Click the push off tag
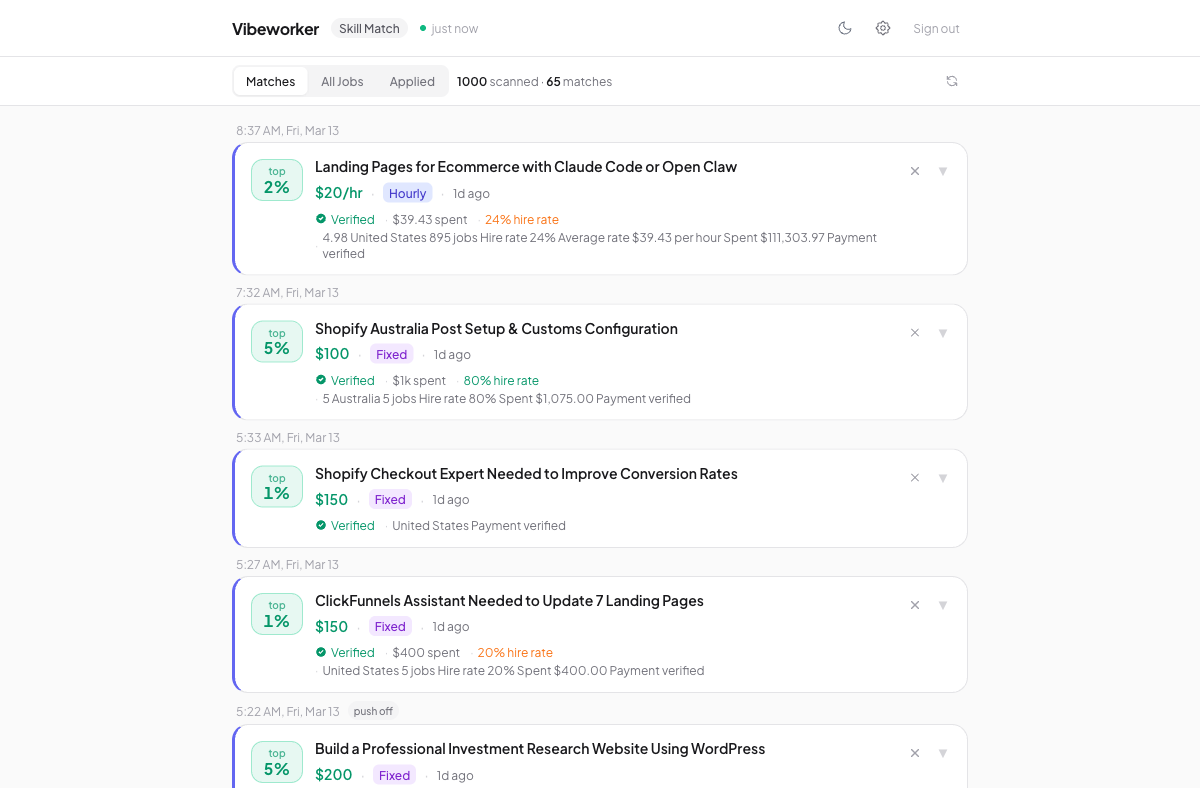The height and width of the screenshot is (788, 1200). (x=373, y=711)
